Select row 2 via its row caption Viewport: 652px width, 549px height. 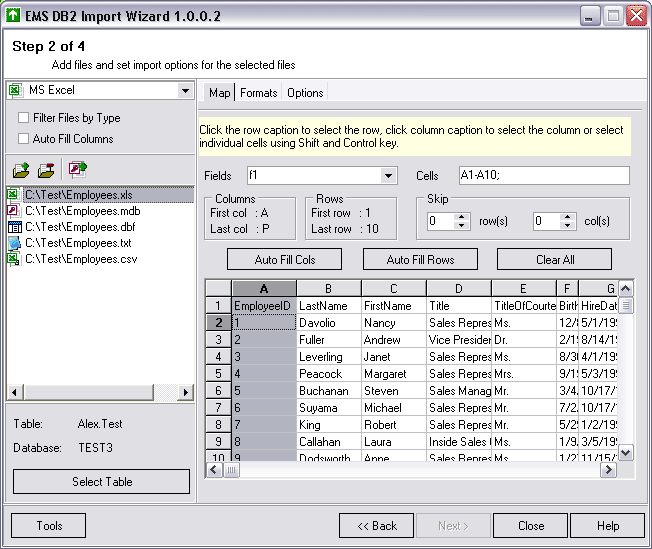[x=218, y=322]
